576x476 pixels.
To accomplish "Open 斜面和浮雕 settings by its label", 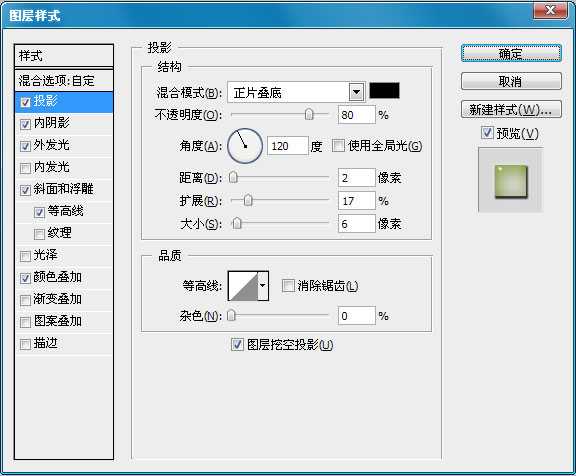I will (x=63, y=189).
